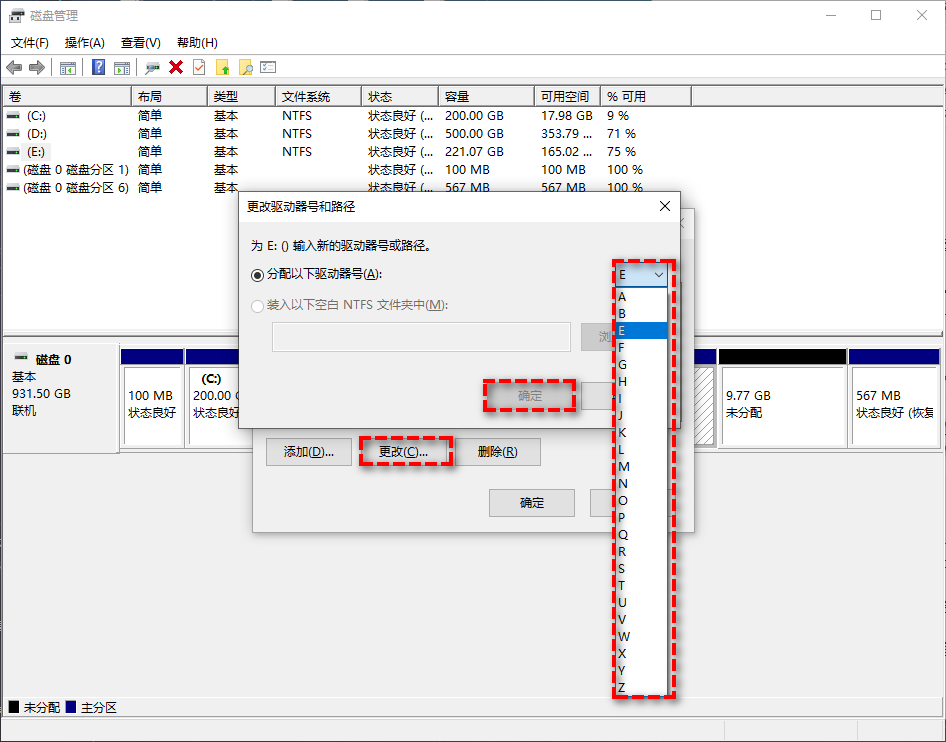Viewport: 946px width, 742px height.
Task: Click the red X delete toolbar icon
Action: [176, 67]
